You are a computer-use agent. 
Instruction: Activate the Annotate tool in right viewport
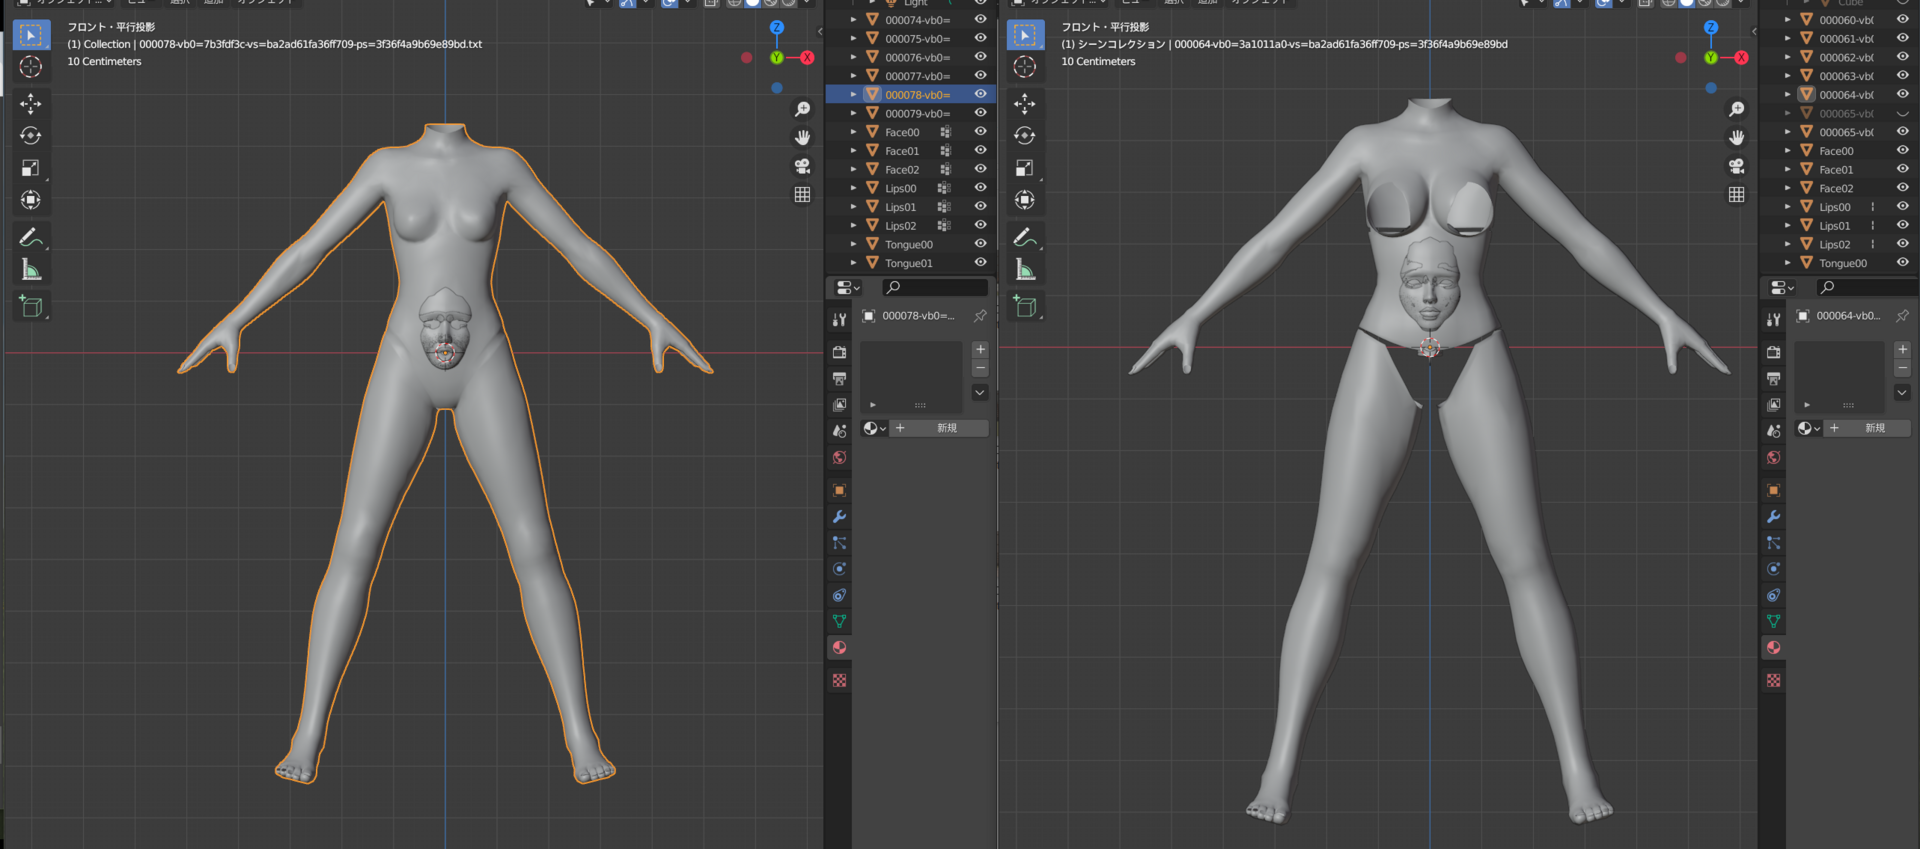[1025, 237]
